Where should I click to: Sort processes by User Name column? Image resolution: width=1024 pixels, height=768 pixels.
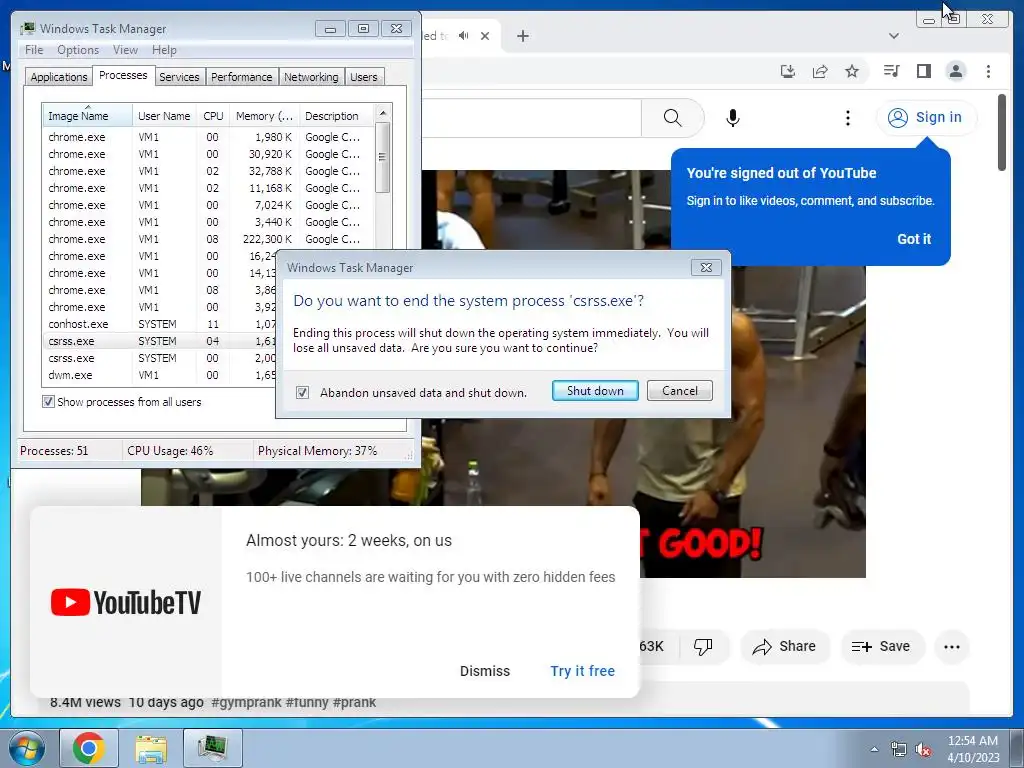164,116
